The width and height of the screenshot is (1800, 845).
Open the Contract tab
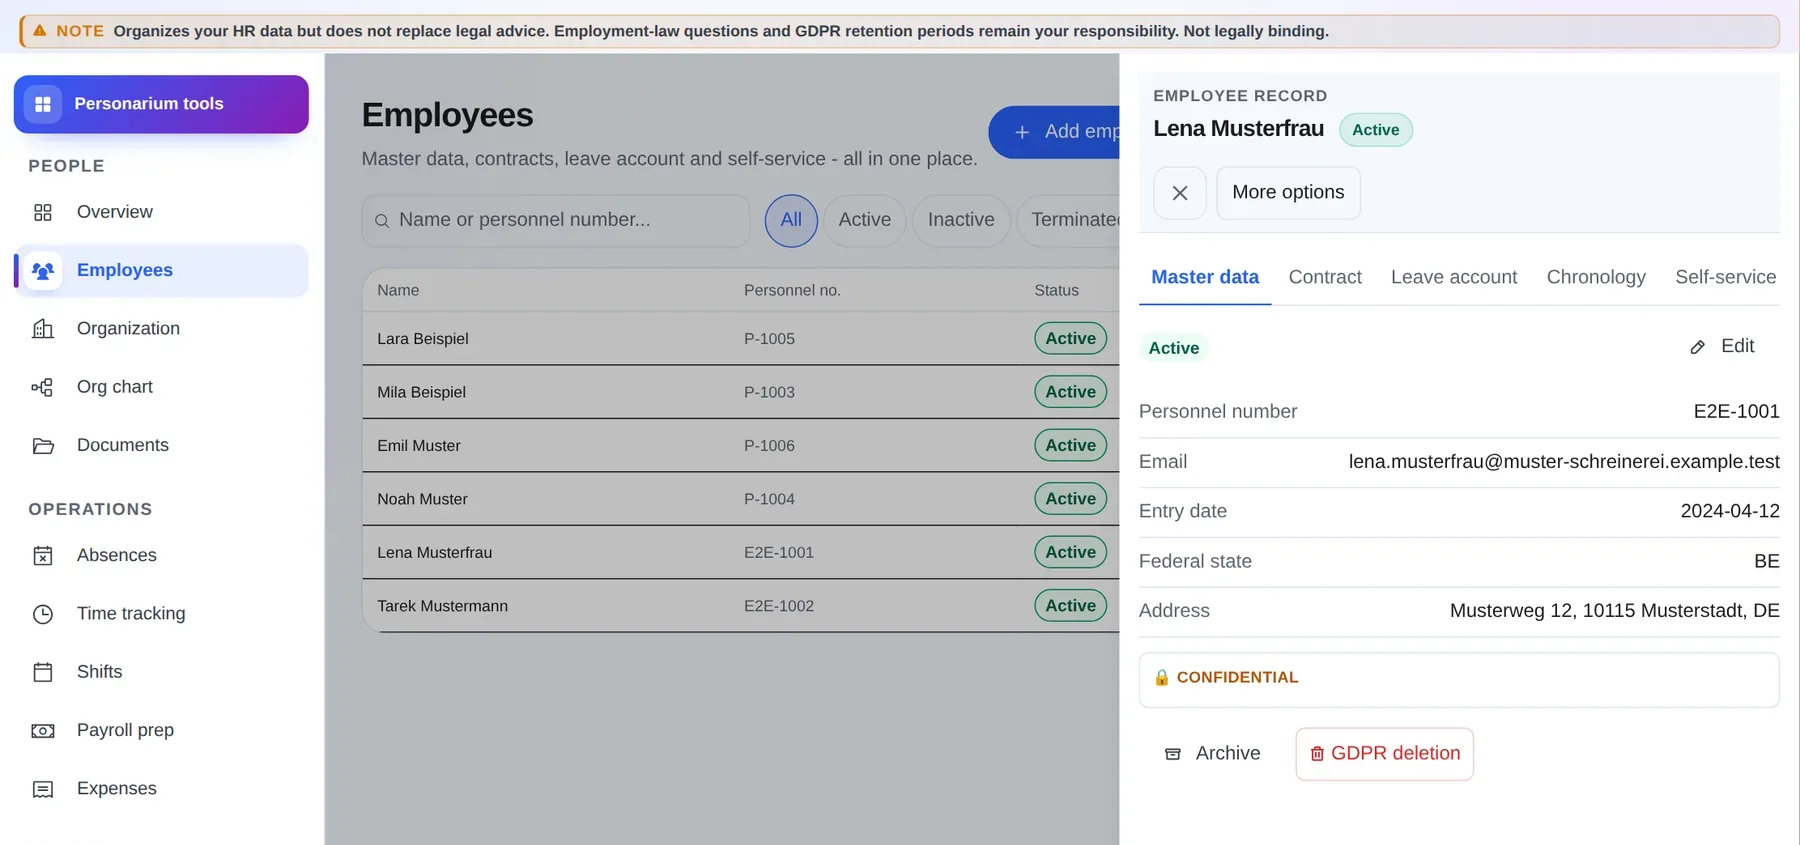[x=1325, y=277]
